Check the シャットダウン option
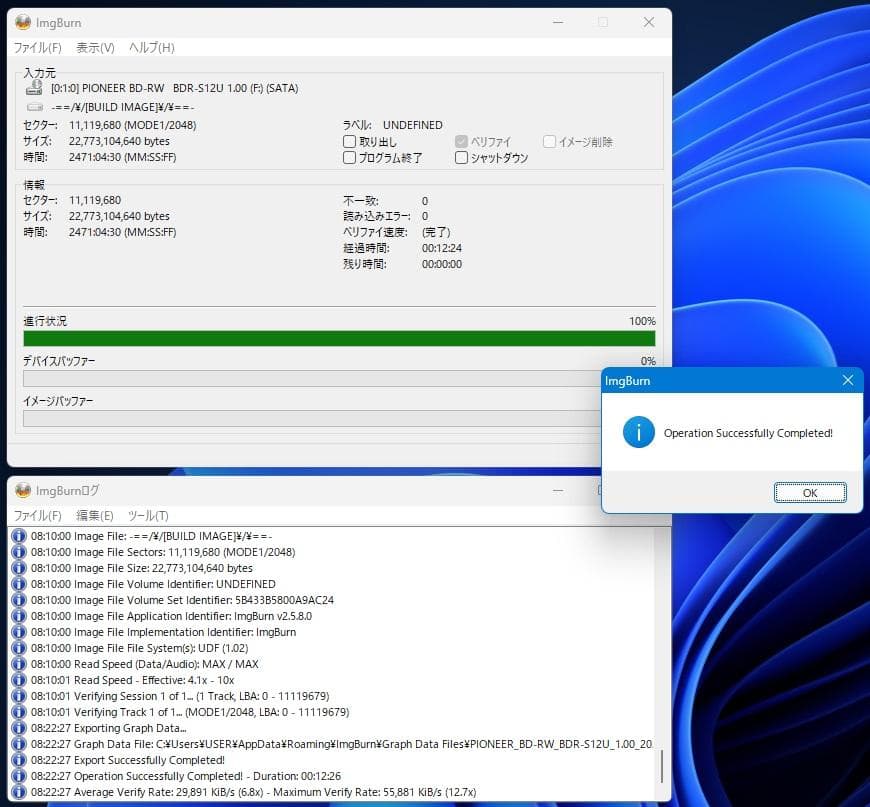The image size is (870, 807). [x=461, y=157]
